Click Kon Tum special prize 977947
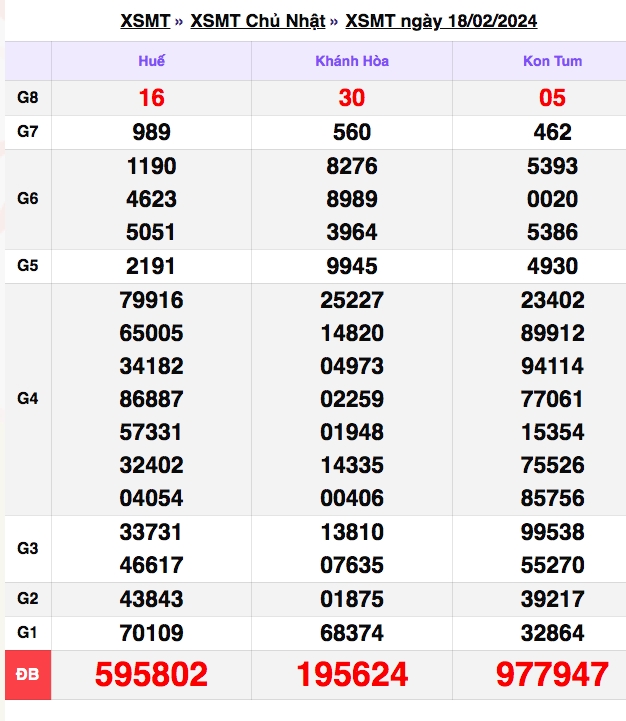The width and height of the screenshot is (626, 721). (552, 674)
